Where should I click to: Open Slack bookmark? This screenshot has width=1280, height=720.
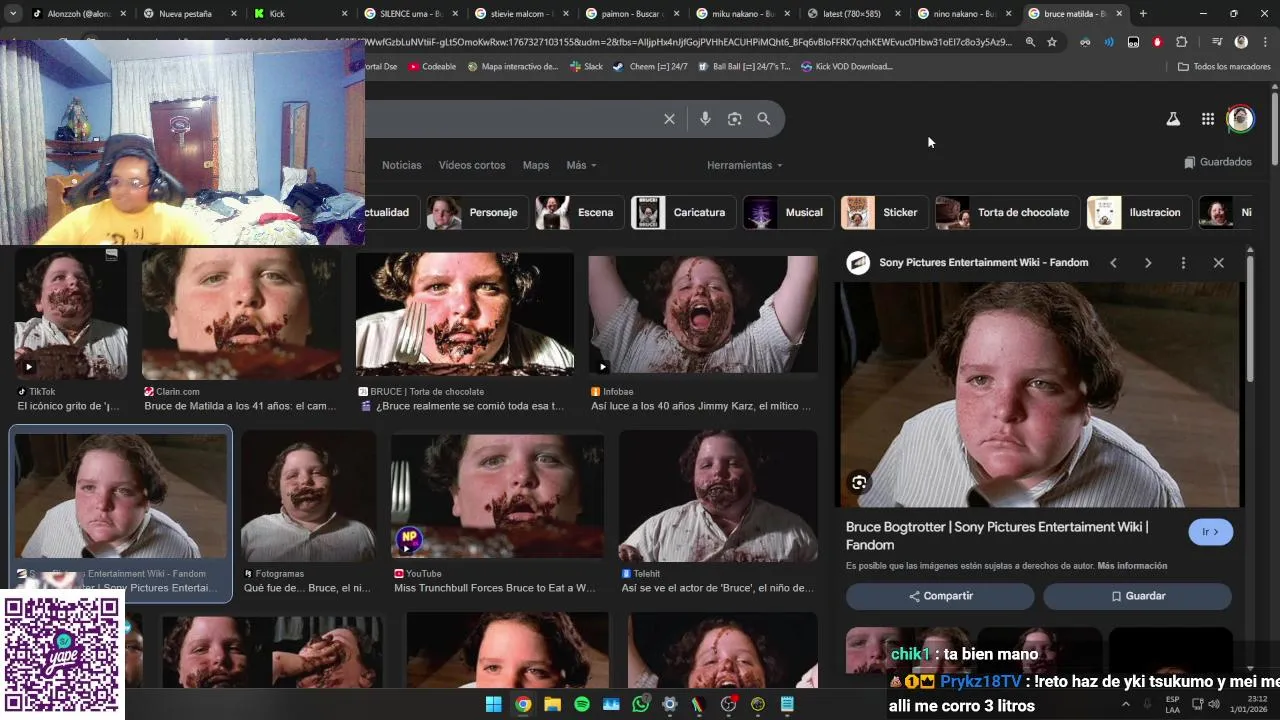click(x=586, y=66)
